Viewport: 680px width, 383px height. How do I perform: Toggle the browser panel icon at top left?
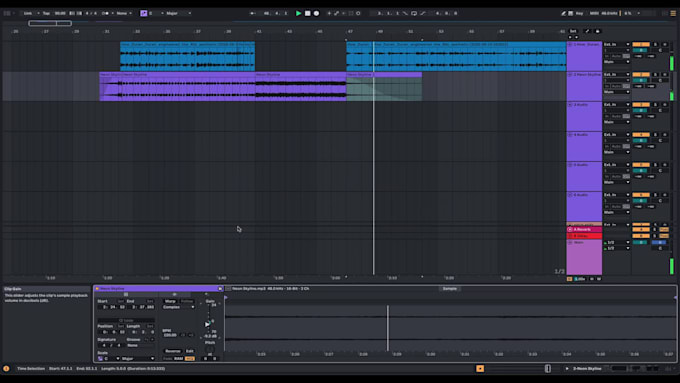[7, 13]
